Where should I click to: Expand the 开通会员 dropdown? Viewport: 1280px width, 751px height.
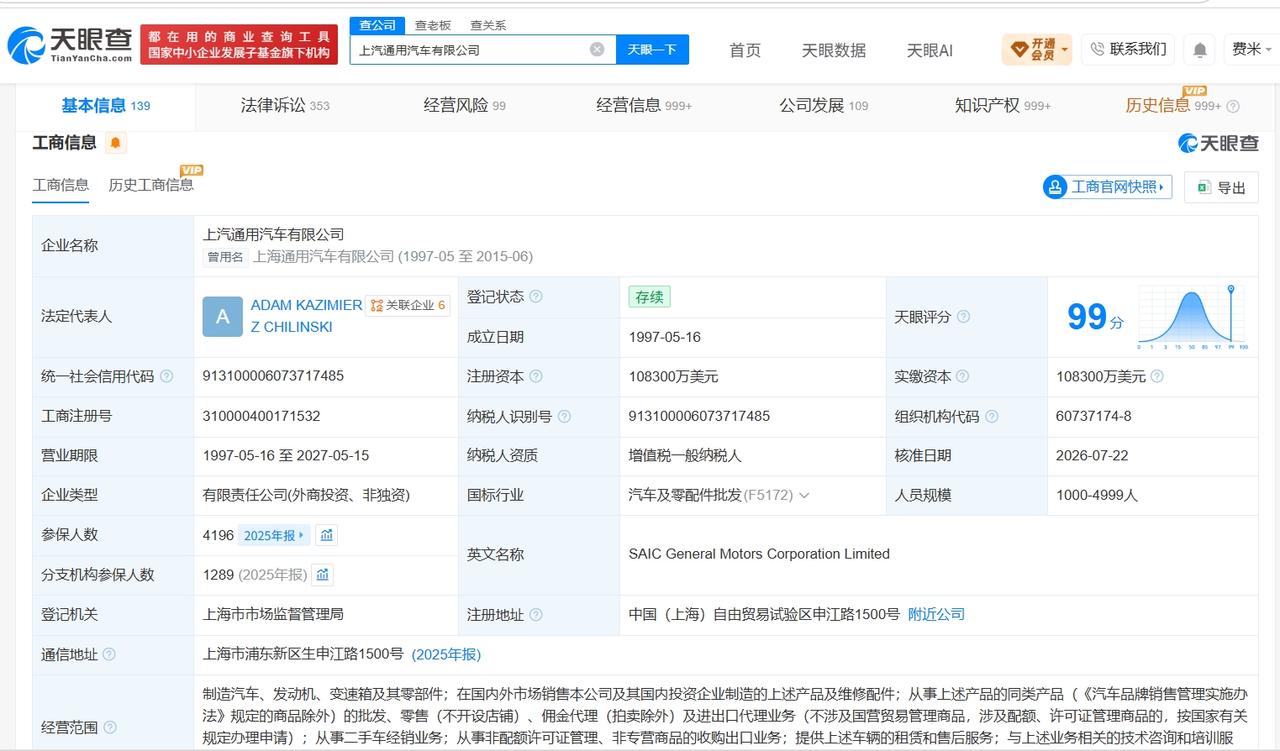[1037, 49]
